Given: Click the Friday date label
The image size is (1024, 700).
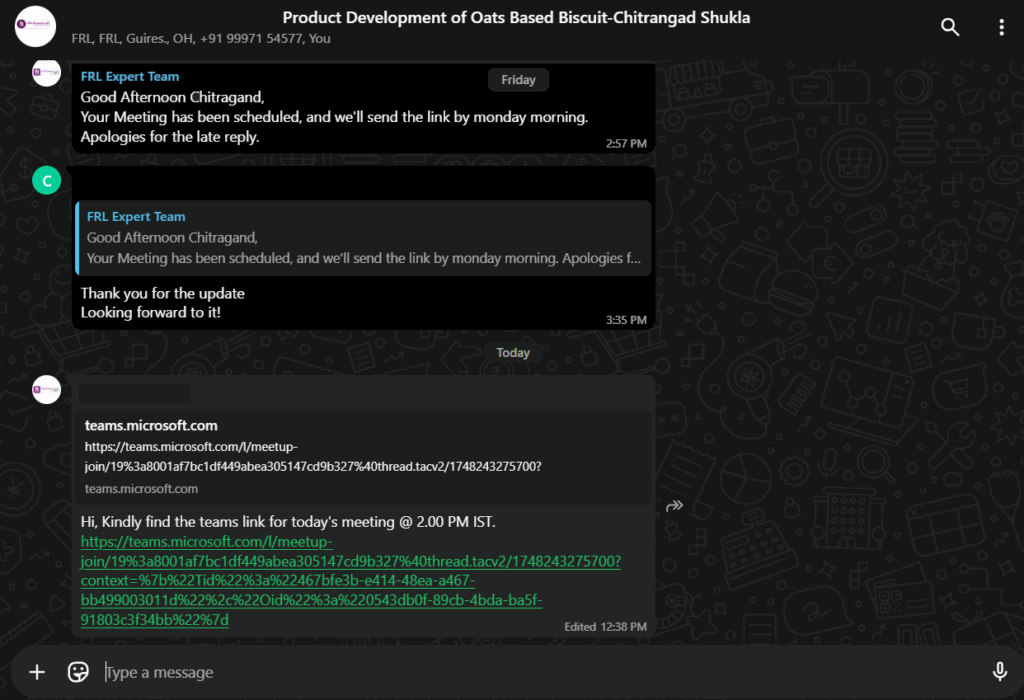Looking at the screenshot, I should pyautogui.click(x=519, y=80).
